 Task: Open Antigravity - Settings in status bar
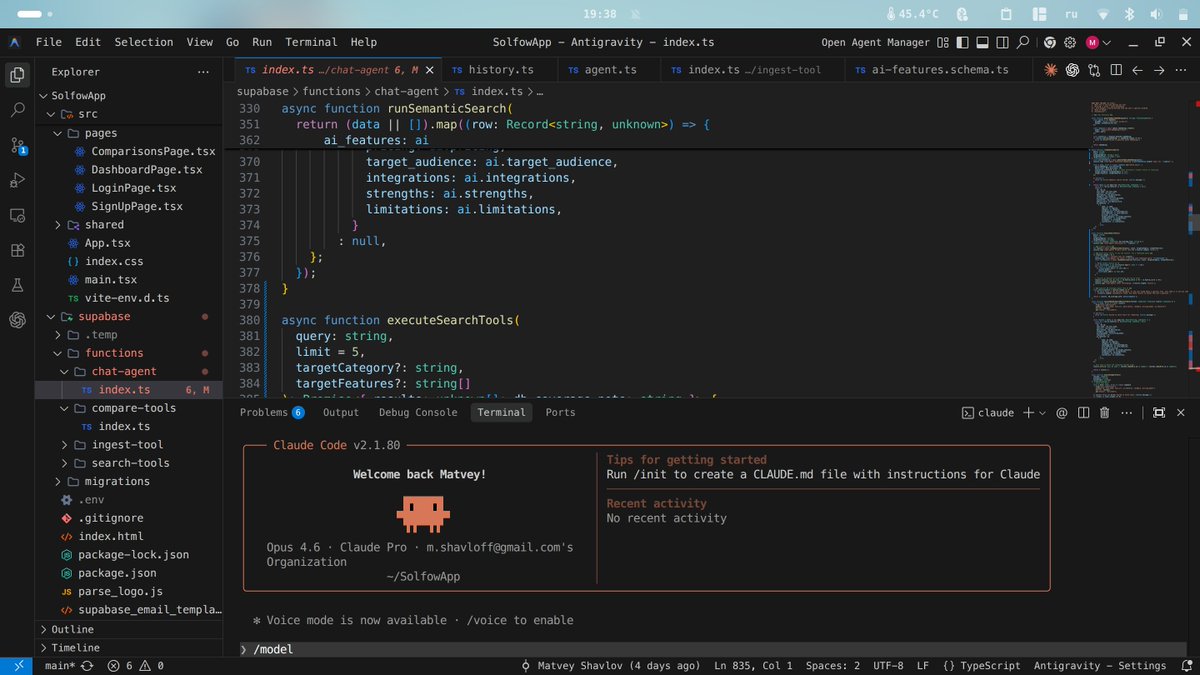point(1099,665)
